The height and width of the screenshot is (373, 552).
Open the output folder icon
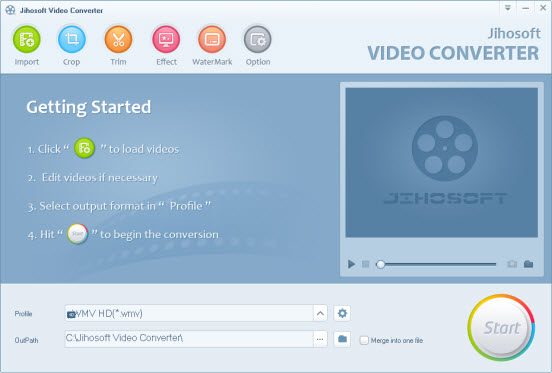pyautogui.click(x=342, y=339)
